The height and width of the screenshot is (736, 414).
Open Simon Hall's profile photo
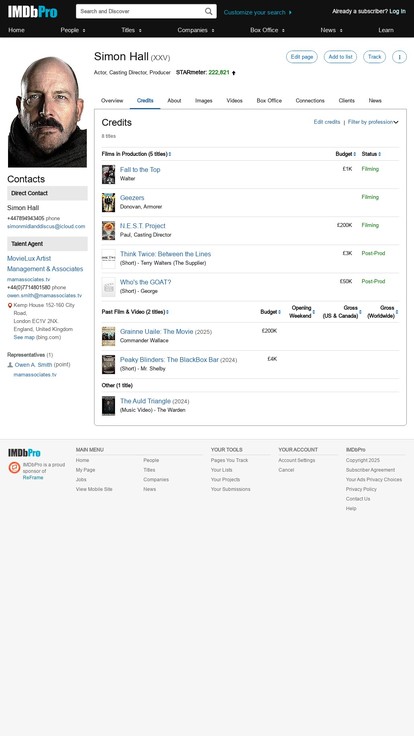coord(47,112)
